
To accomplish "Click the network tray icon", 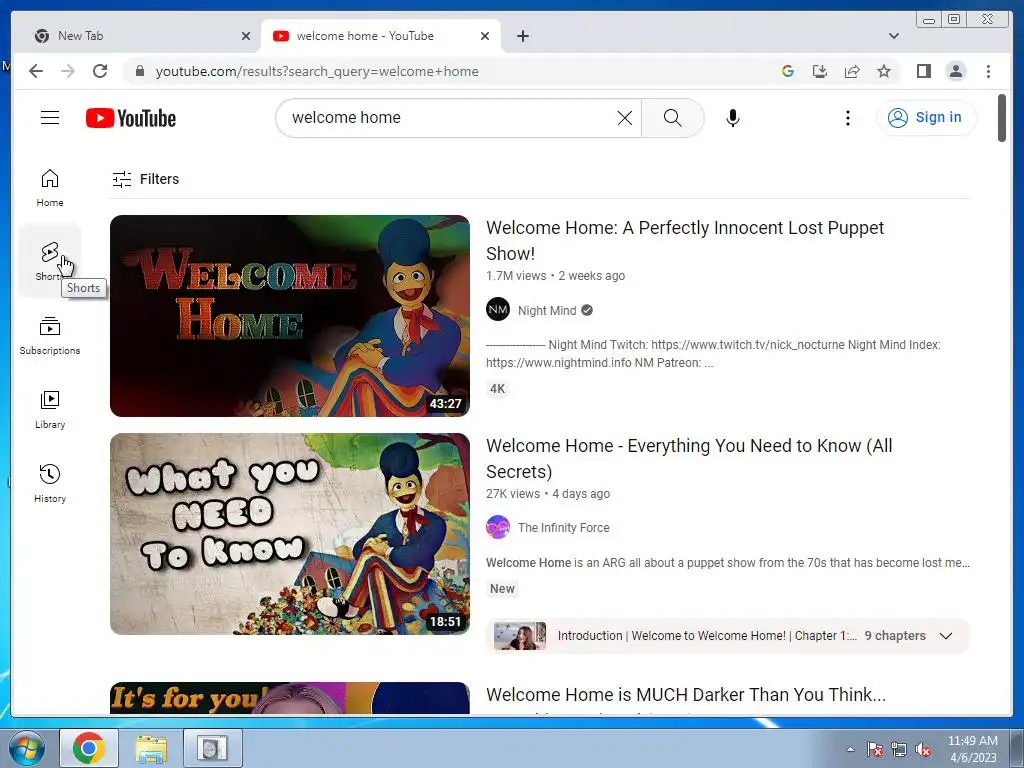I will coord(899,750).
